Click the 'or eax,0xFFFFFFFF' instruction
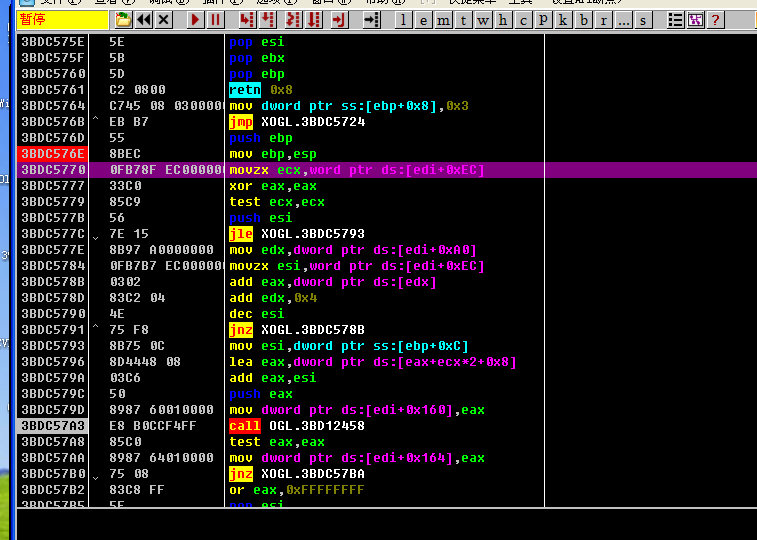The width and height of the screenshot is (757, 540). (x=296, y=490)
